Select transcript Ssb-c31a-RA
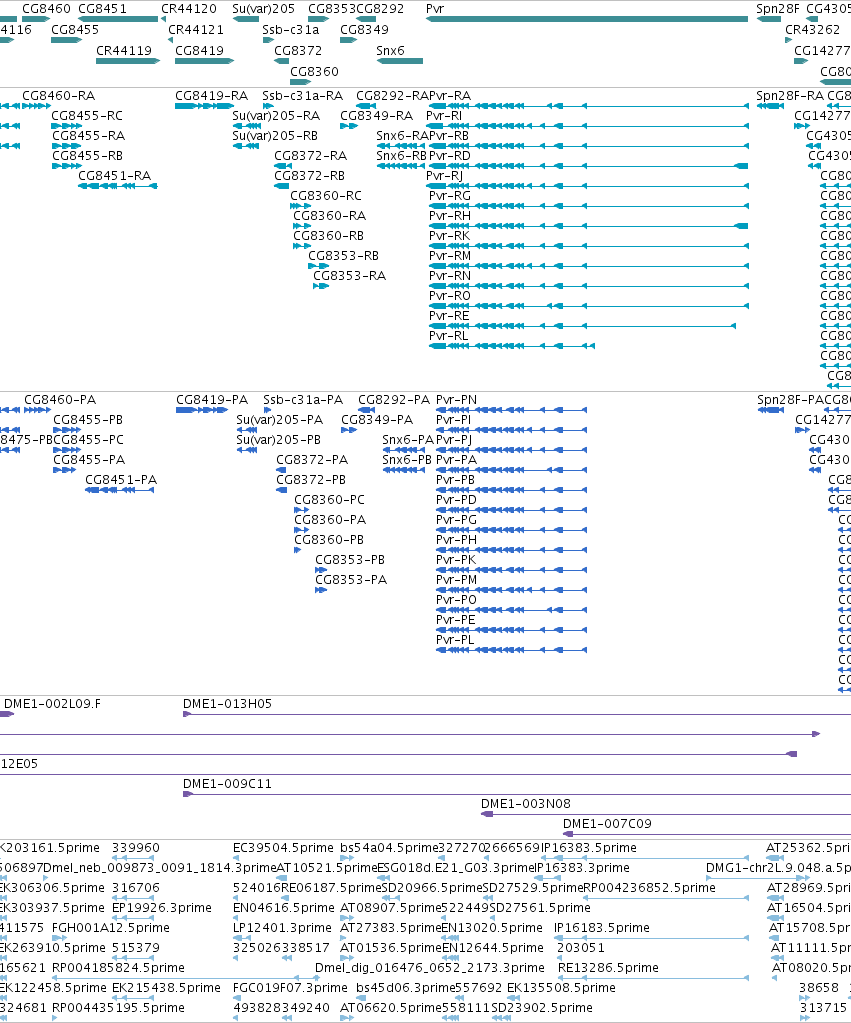 coord(302,96)
